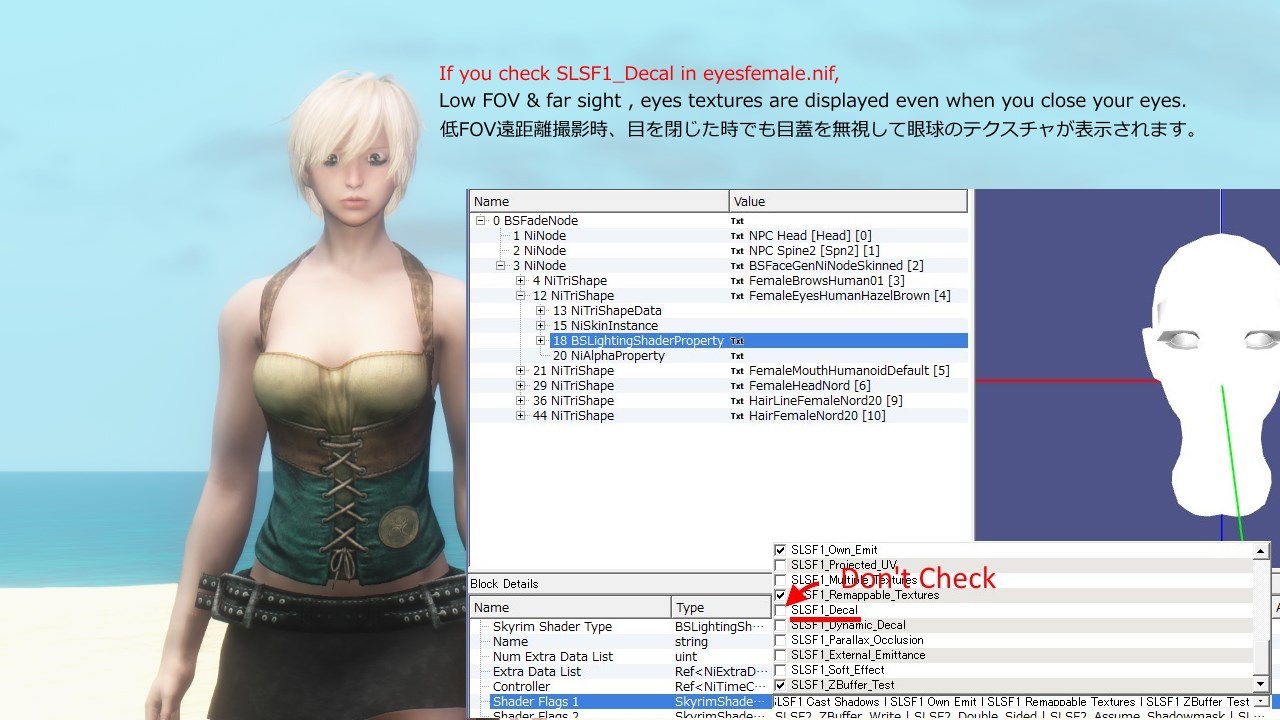Click the FemaleHeadNord [6] value
The height and width of the screenshot is (720, 1280).
tap(810, 386)
